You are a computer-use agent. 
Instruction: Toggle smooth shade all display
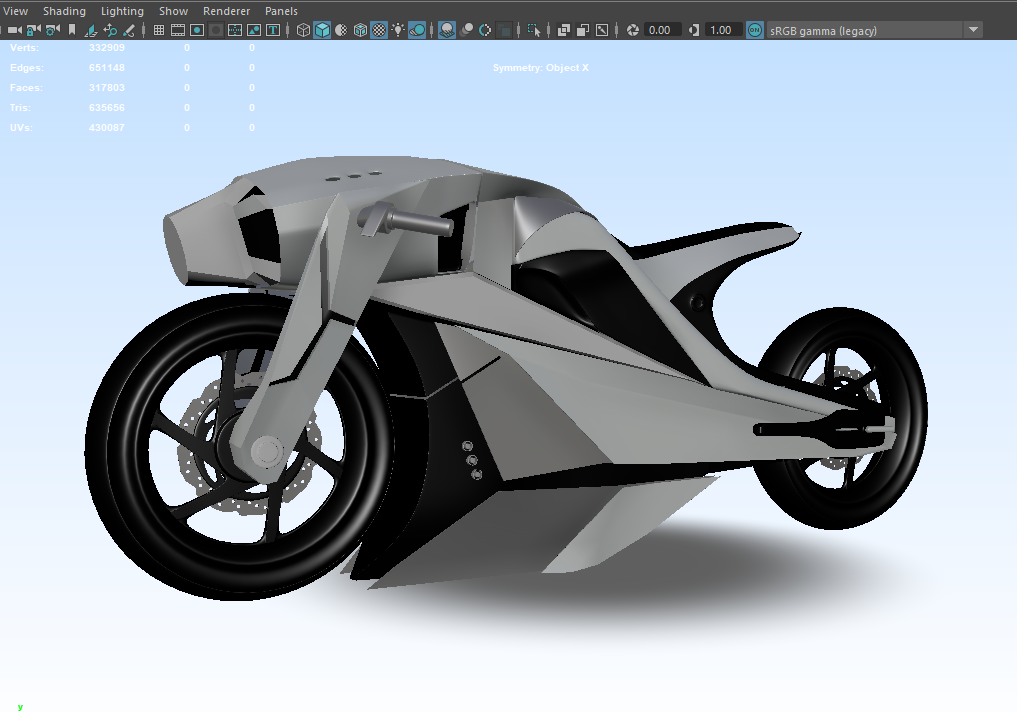(322, 30)
